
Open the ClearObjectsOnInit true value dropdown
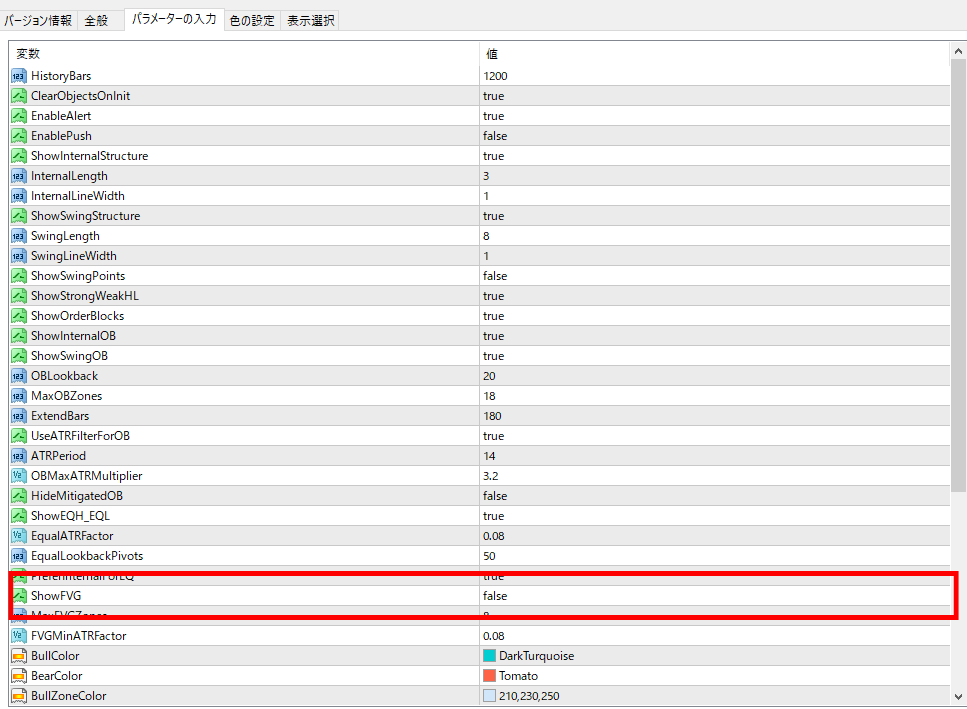pyautogui.click(x=494, y=96)
